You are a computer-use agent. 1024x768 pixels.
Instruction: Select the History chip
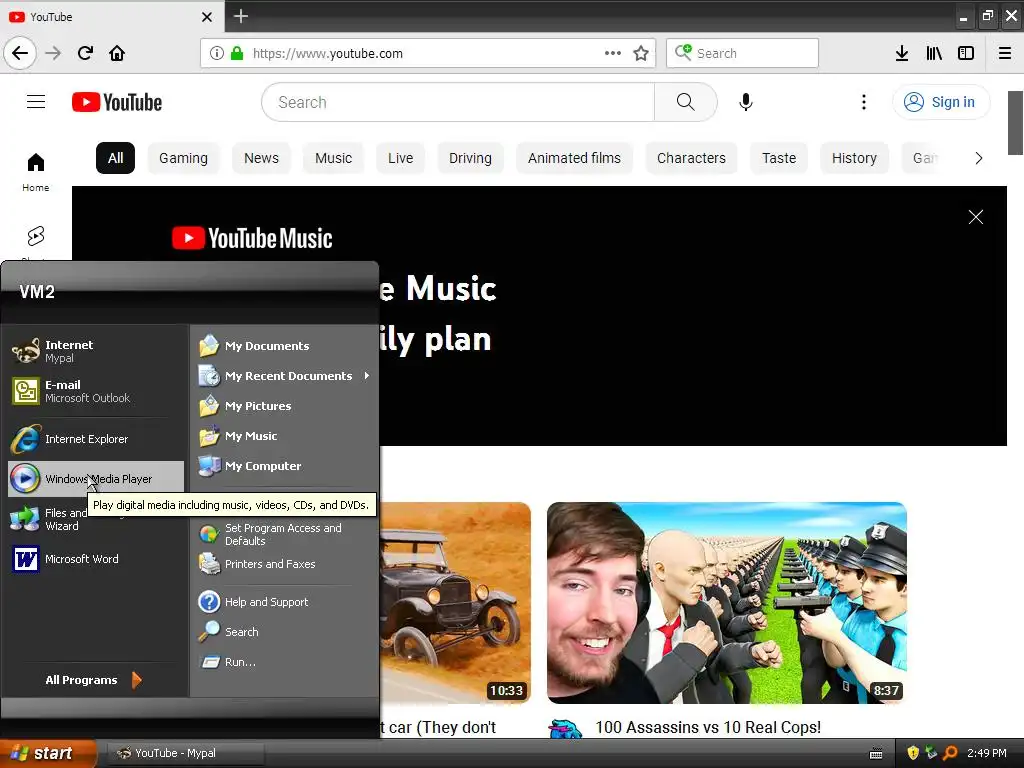(x=854, y=158)
